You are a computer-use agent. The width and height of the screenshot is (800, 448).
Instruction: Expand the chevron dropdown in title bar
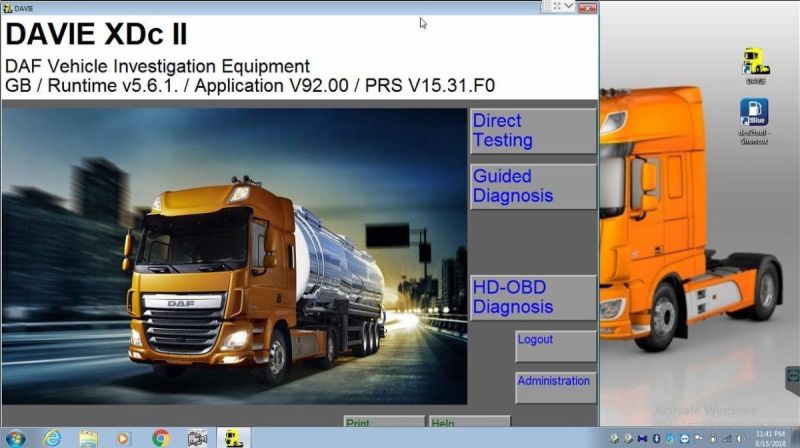point(569,6)
